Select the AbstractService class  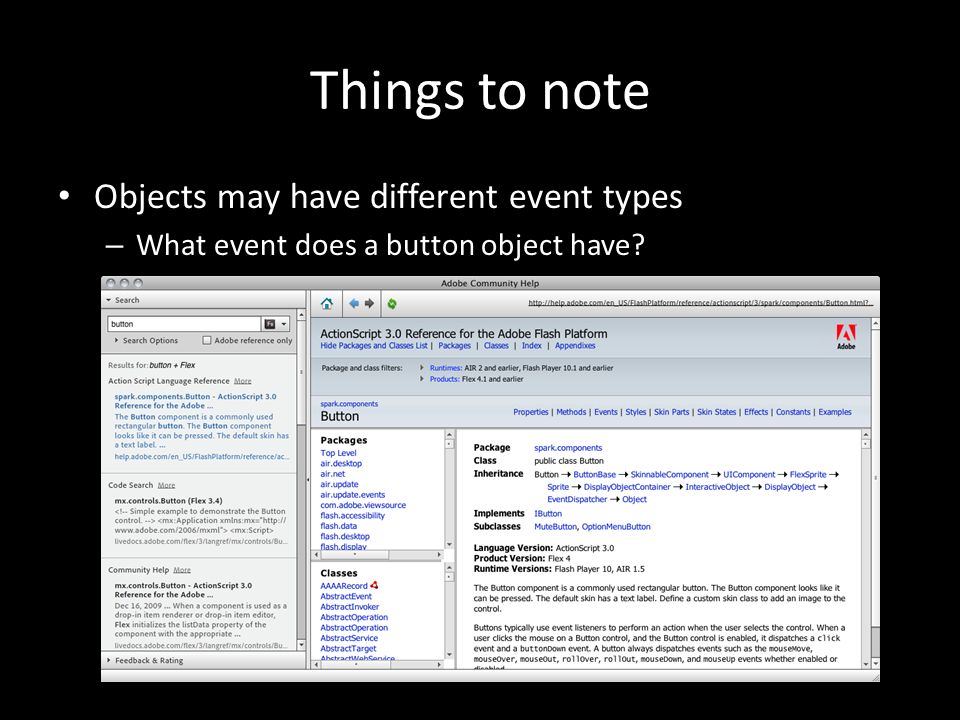pos(350,638)
